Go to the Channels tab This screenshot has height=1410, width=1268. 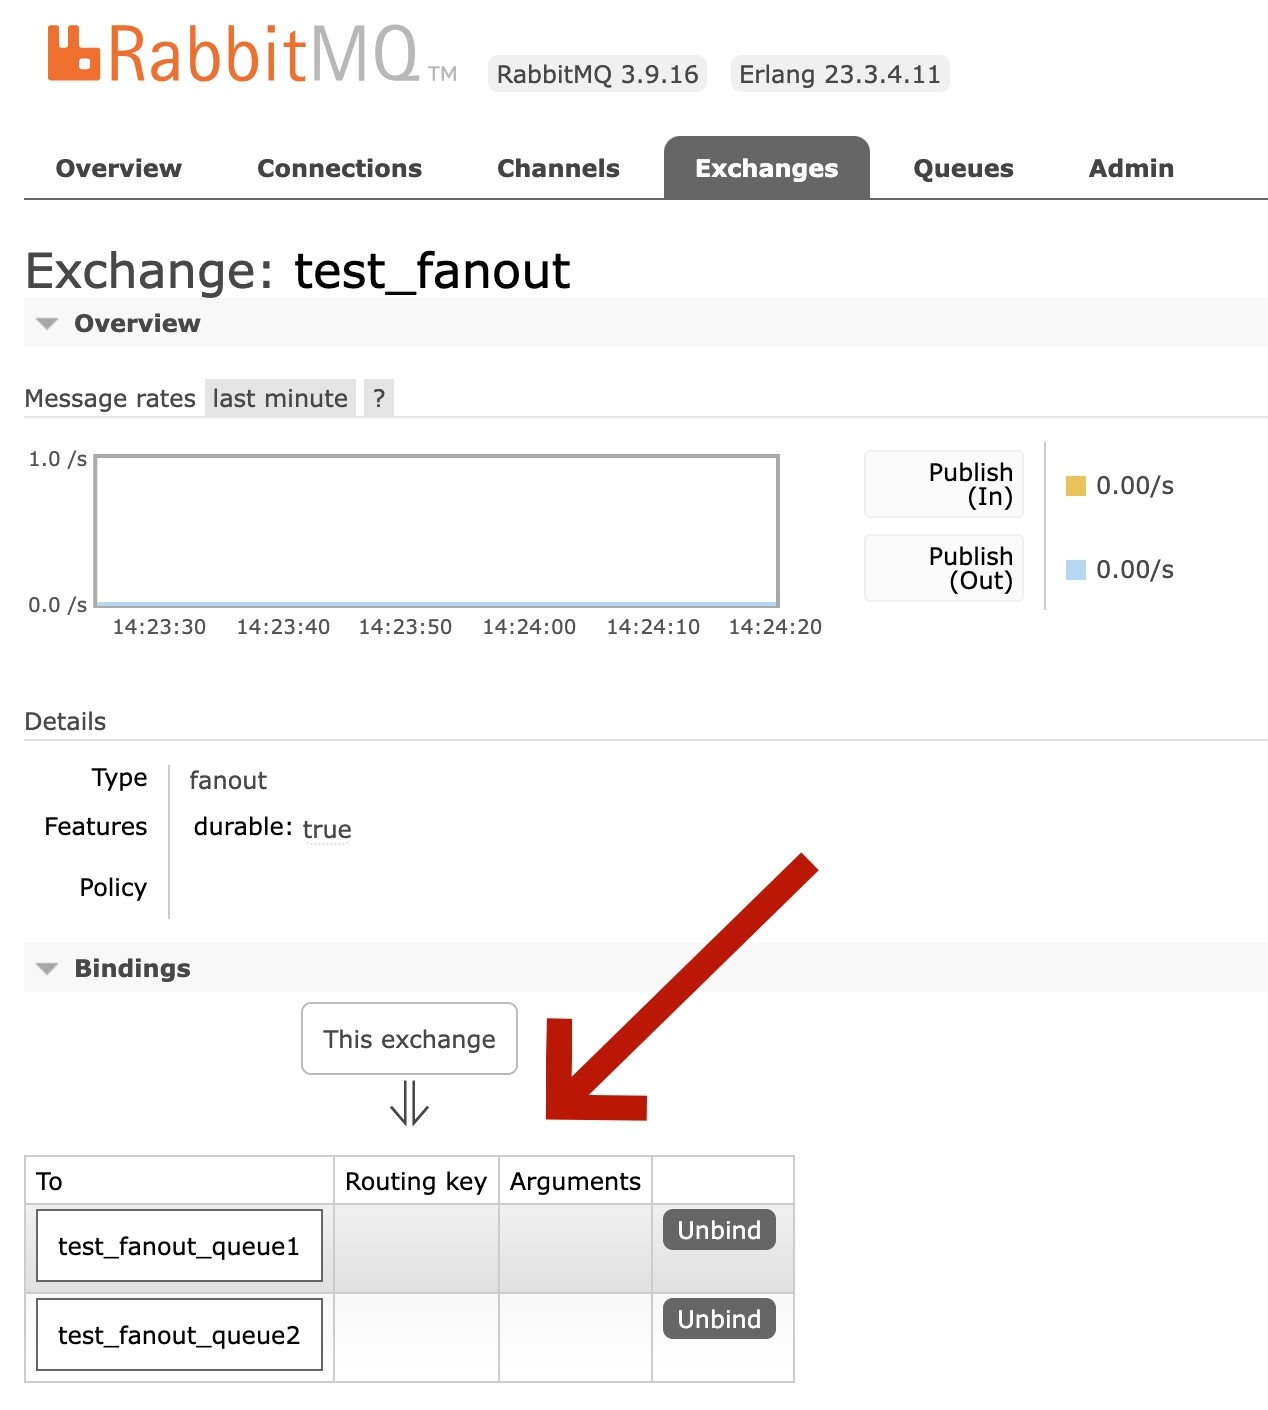pyautogui.click(x=558, y=168)
